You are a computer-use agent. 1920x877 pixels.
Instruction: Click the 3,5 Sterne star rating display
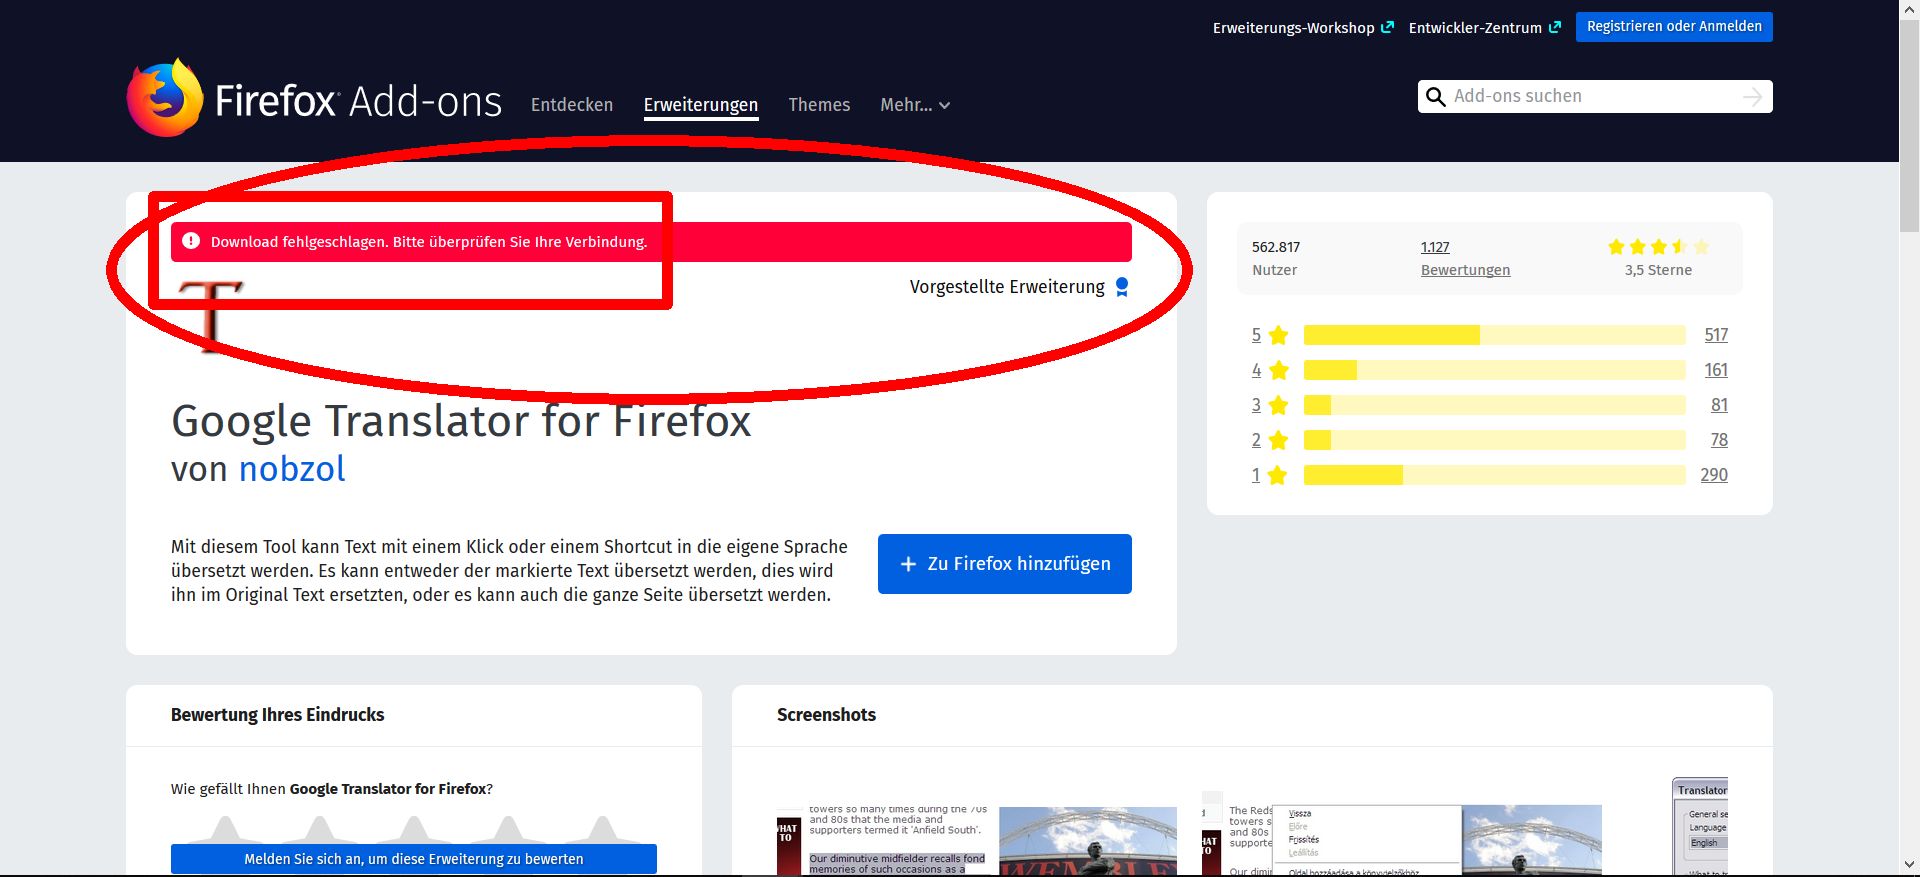point(1658,246)
